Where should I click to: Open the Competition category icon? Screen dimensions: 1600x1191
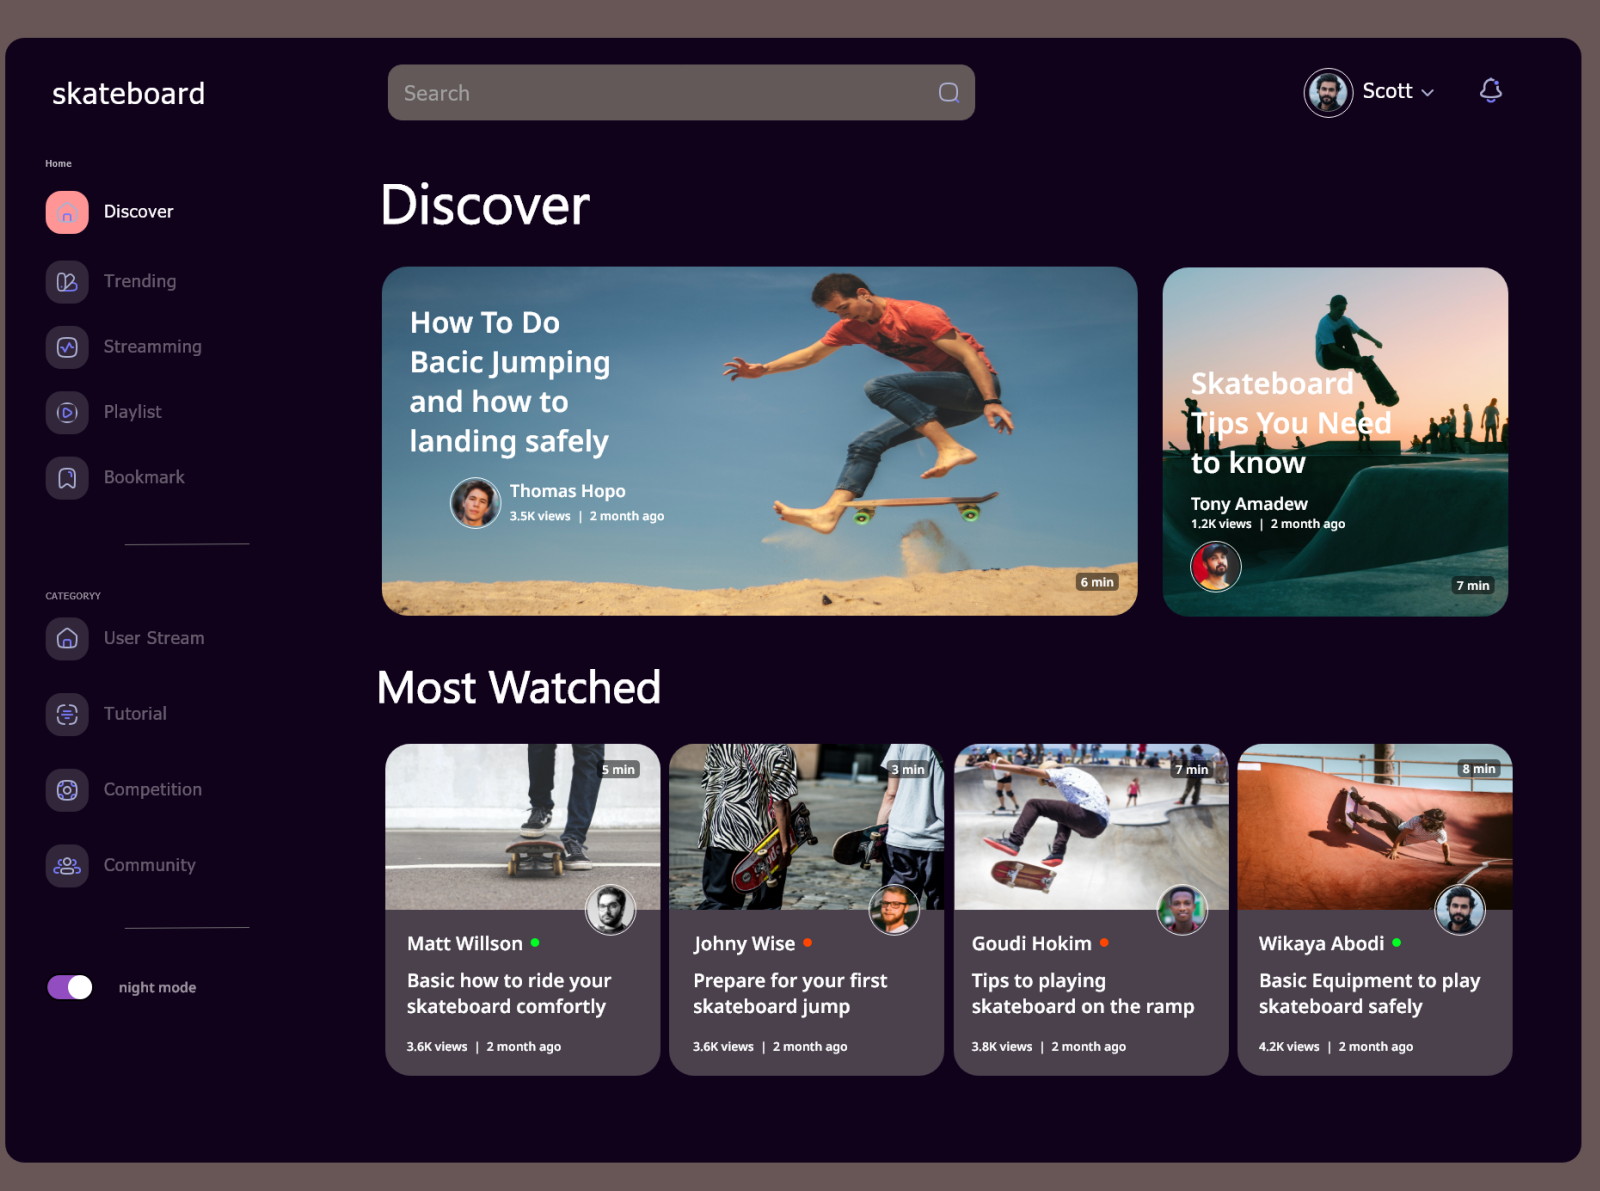pyautogui.click(x=66, y=790)
